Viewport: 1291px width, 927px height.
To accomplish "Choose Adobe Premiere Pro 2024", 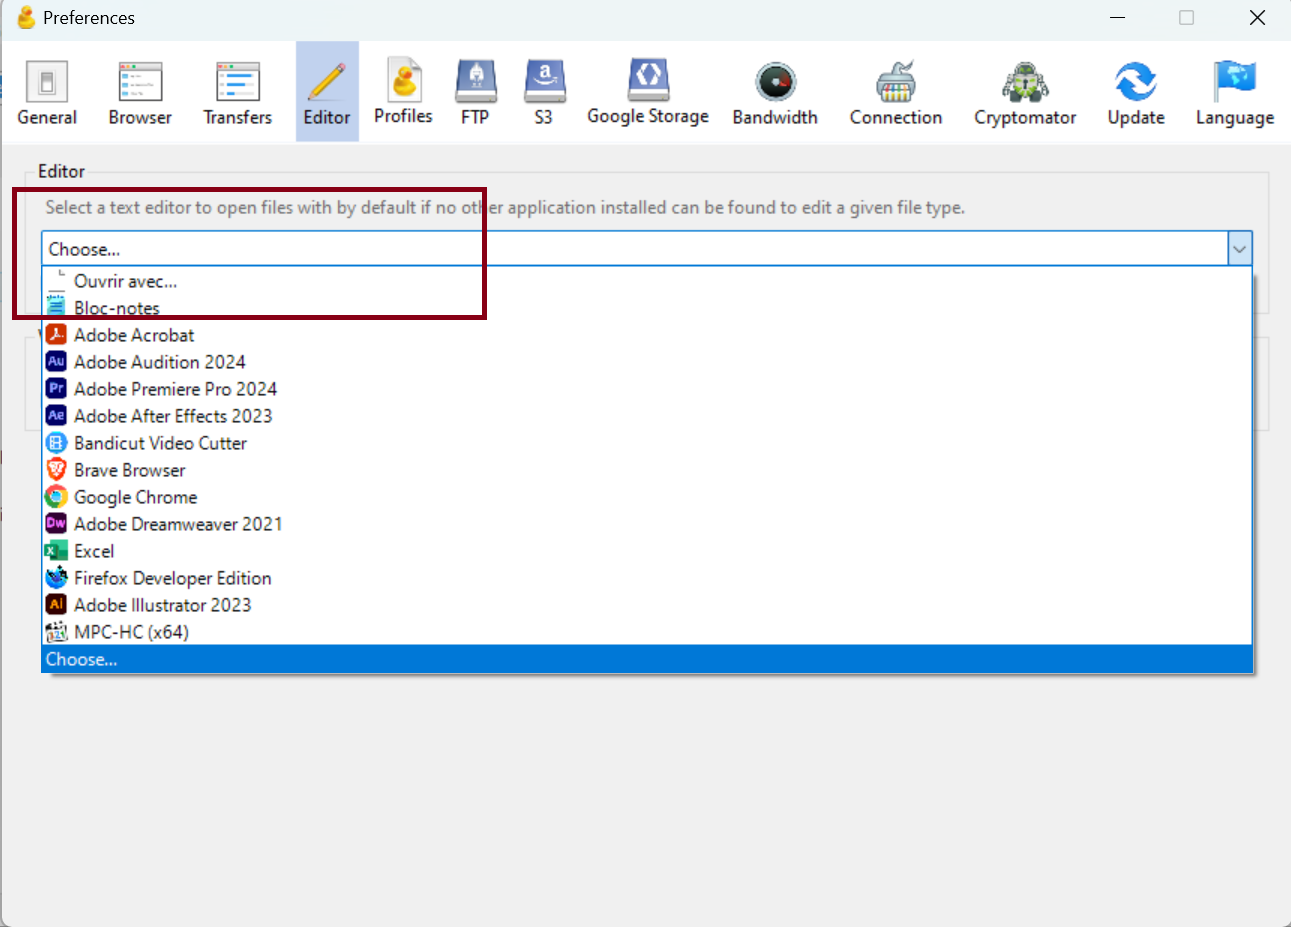I will [x=647, y=389].
